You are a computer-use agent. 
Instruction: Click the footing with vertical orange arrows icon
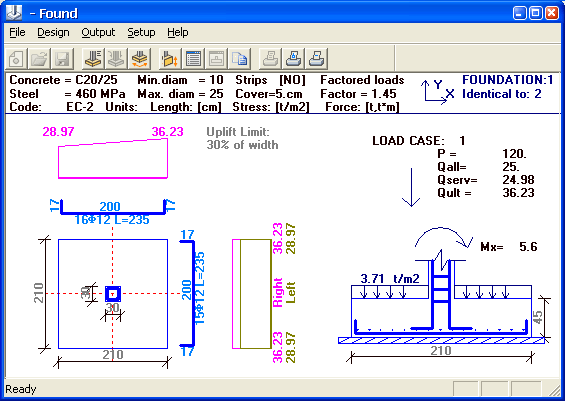[x=170, y=59]
